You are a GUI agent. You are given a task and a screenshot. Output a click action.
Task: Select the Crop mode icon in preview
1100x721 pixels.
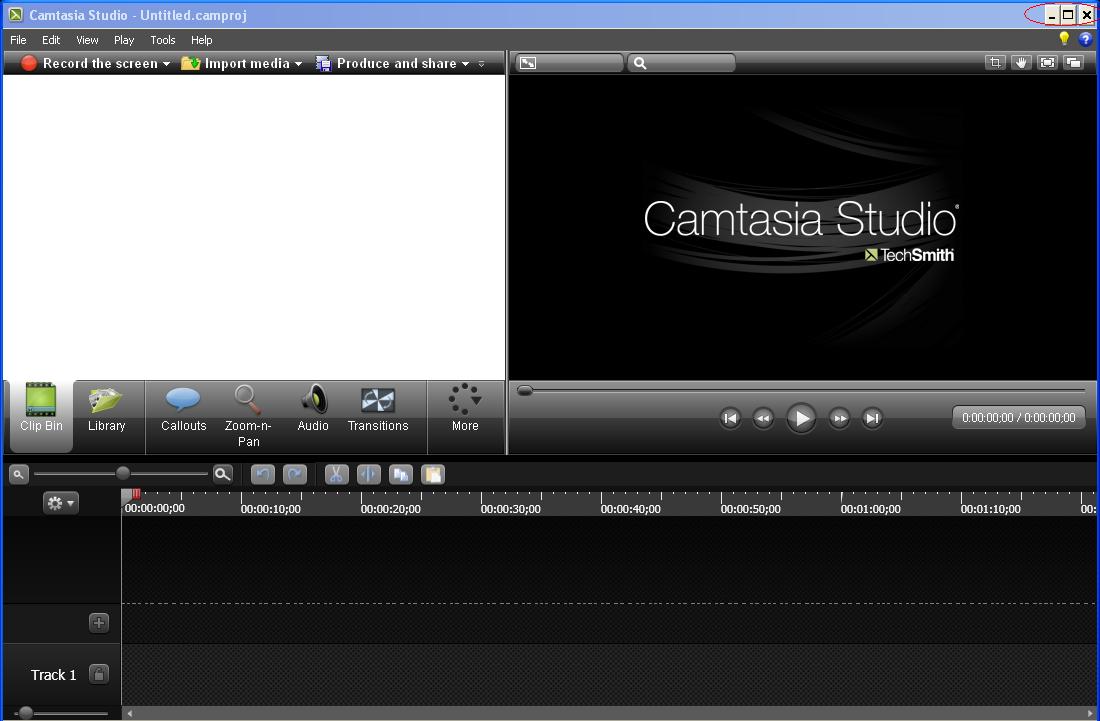click(995, 63)
